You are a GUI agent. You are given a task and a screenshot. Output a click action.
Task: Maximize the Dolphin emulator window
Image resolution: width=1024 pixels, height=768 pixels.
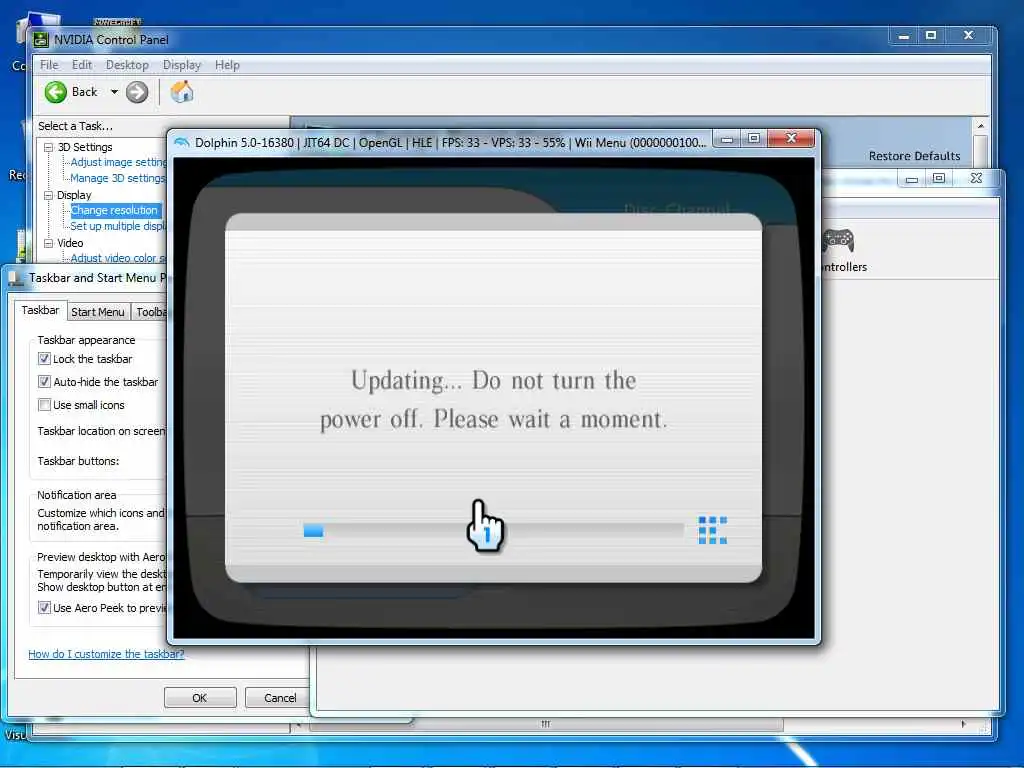pyautogui.click(x=754, y=138)
